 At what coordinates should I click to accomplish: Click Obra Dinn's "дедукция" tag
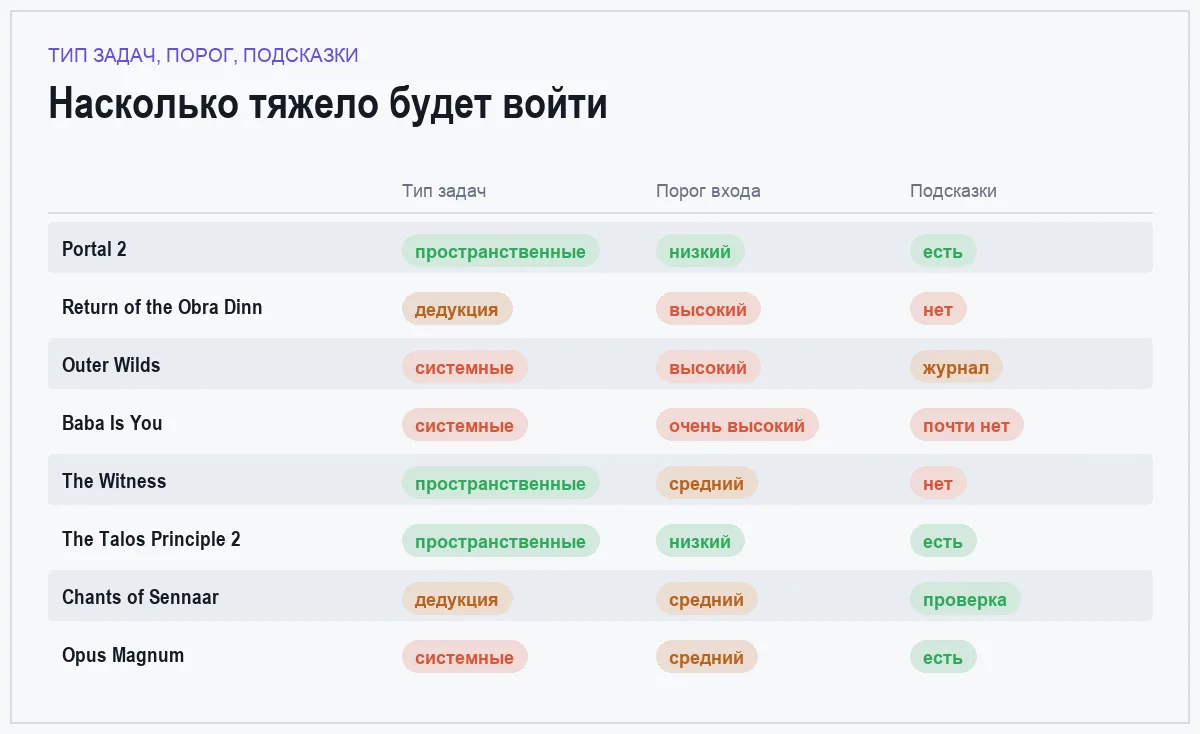(457, 309)
